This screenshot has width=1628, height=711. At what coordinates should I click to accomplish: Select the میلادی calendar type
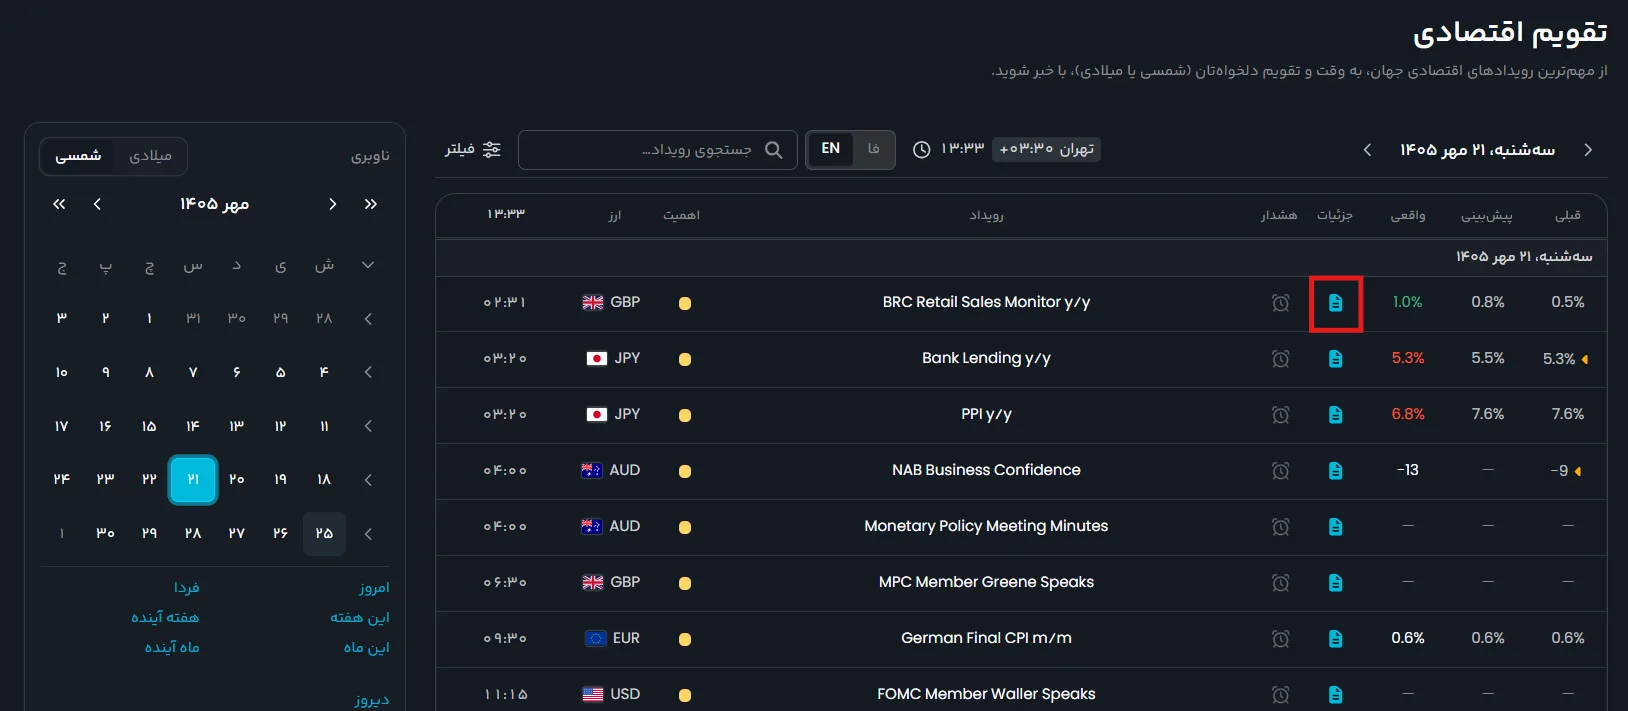point(150,156)
